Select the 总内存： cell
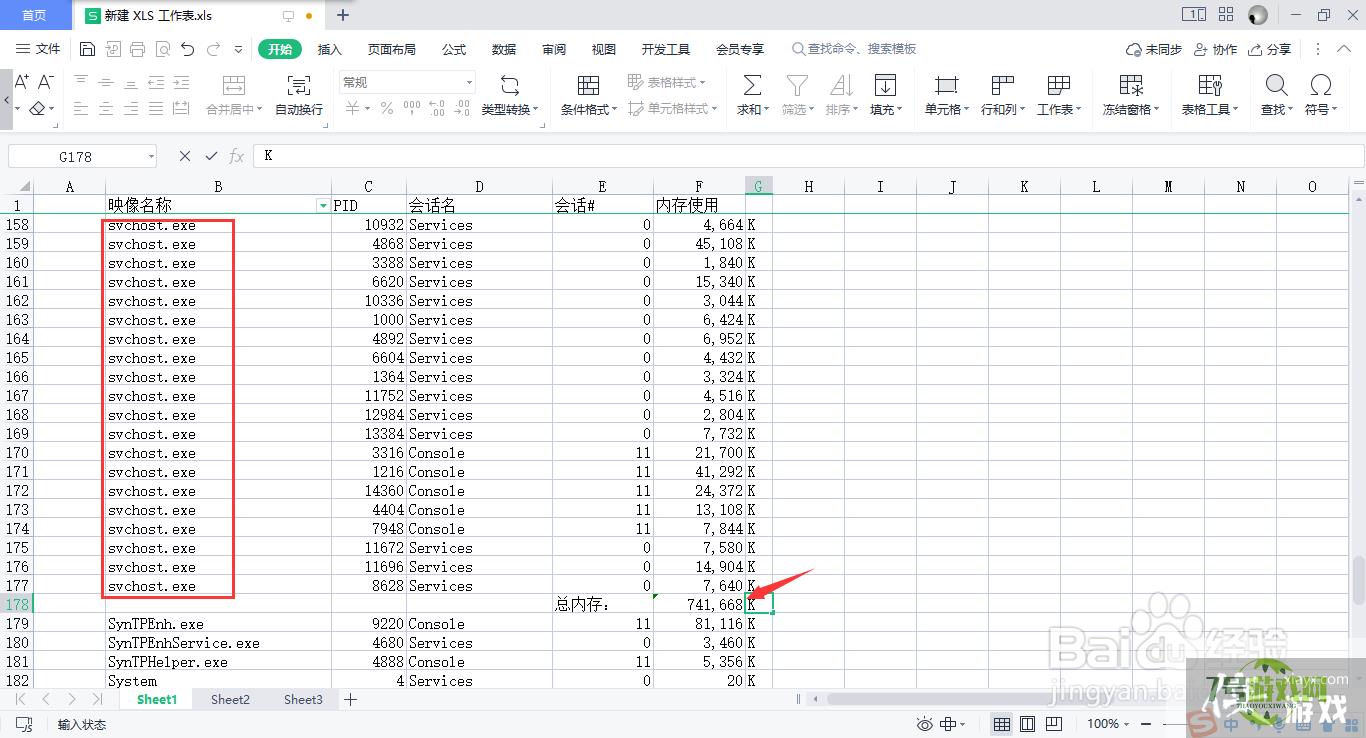Viewport: 1366px width, 738px height. (603, 605)
